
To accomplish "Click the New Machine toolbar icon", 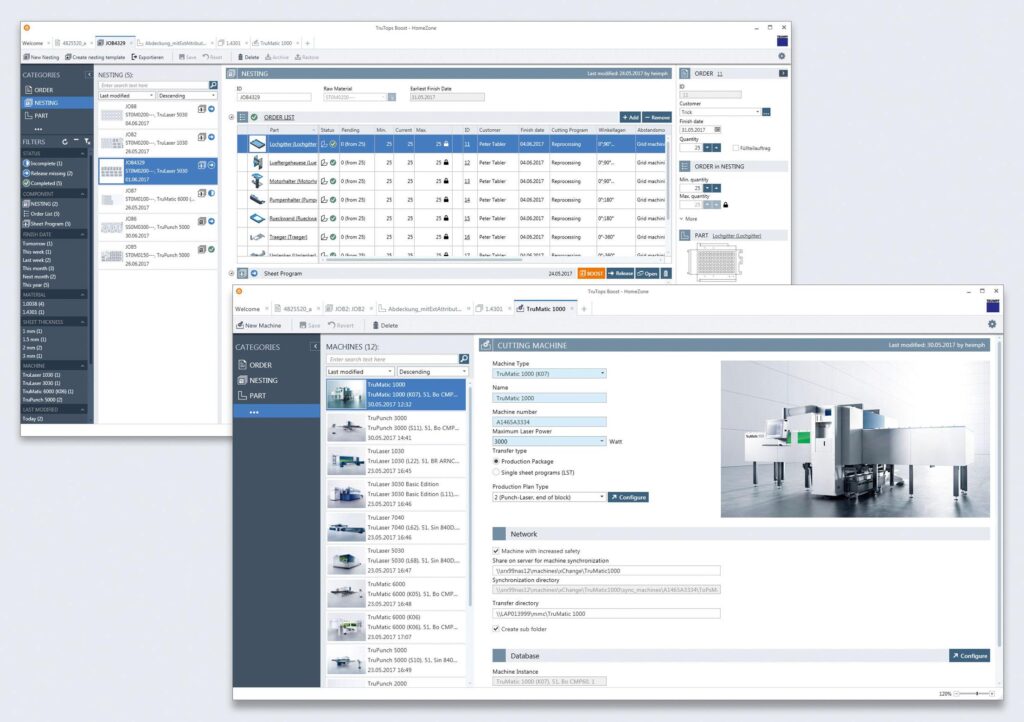I will (x=240, y=325).
